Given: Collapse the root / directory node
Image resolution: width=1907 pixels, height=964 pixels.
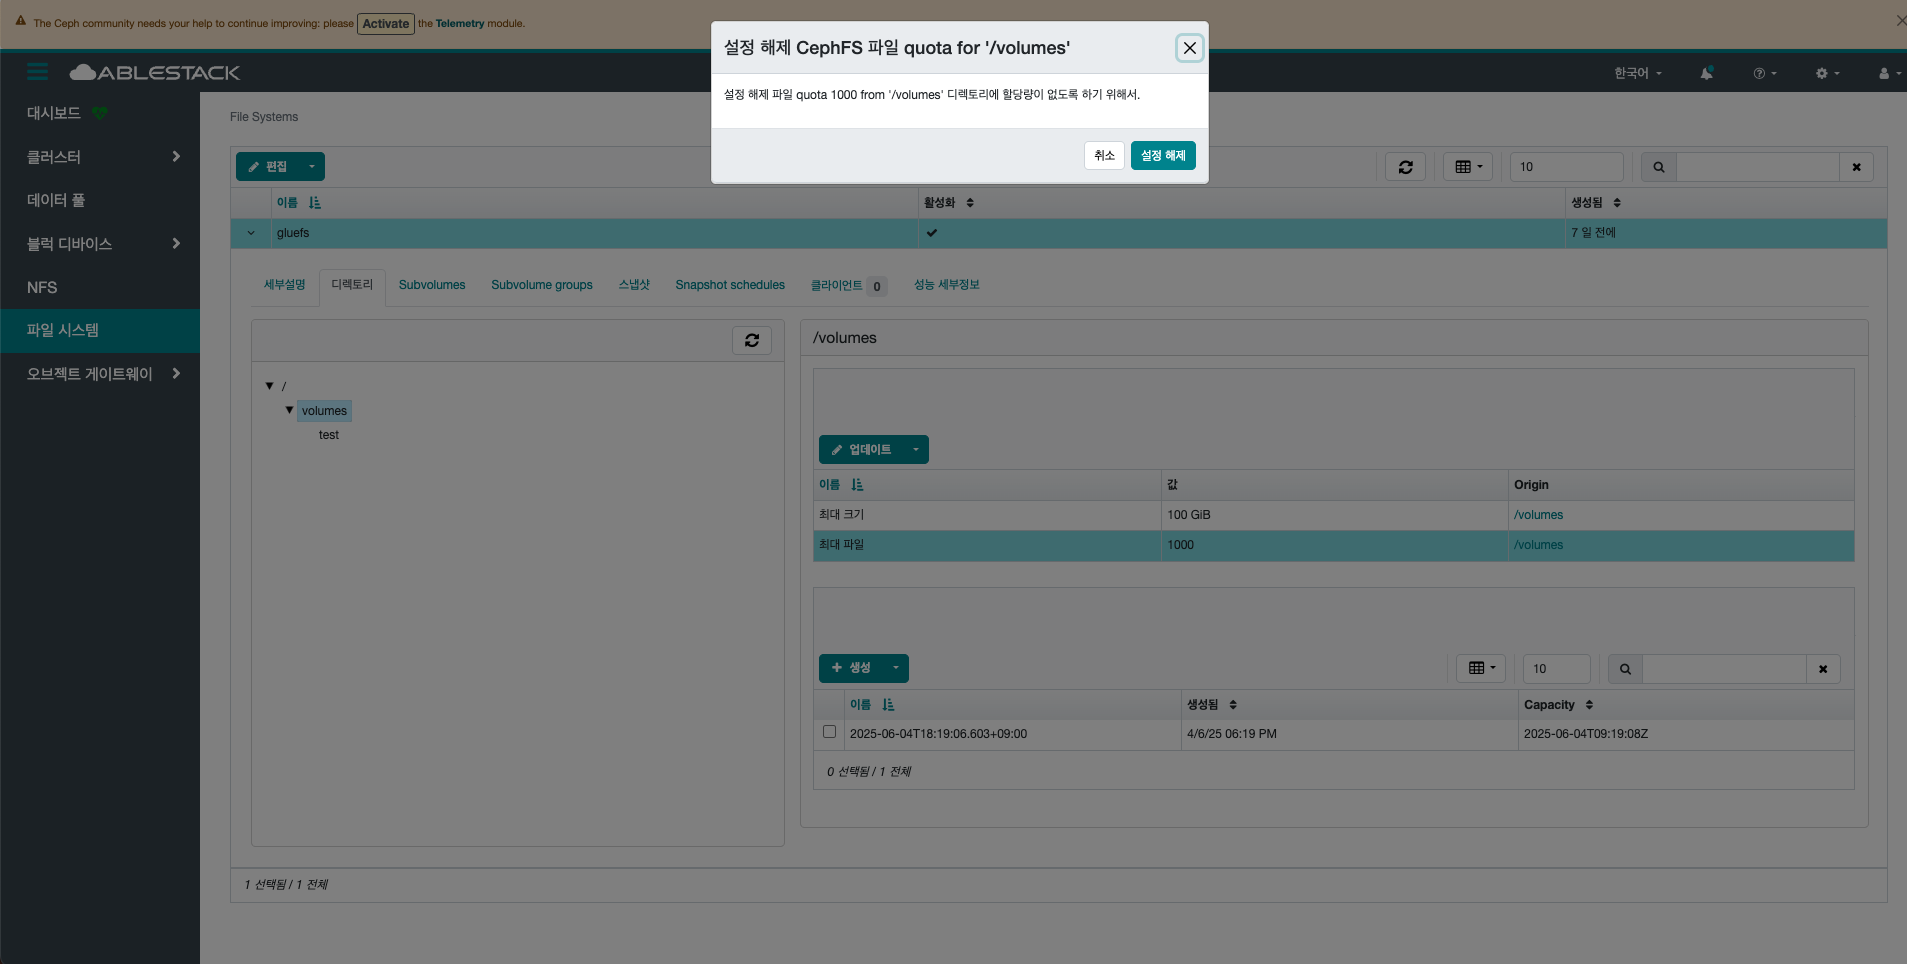Looking at the screenshot, I should (269, 385).
